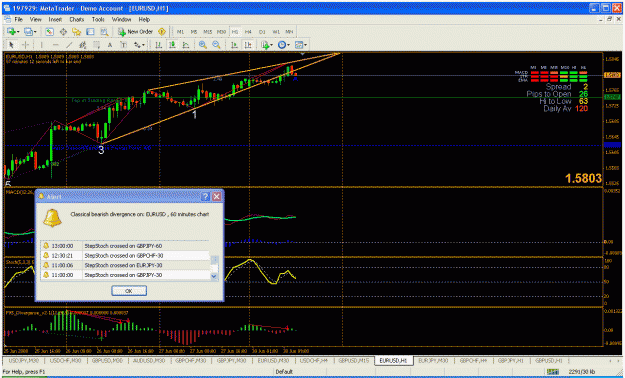Click OK in the Alert dialog
Image resolution: width=625 pixels, height=378 pixels.
(x=129, y=291)
